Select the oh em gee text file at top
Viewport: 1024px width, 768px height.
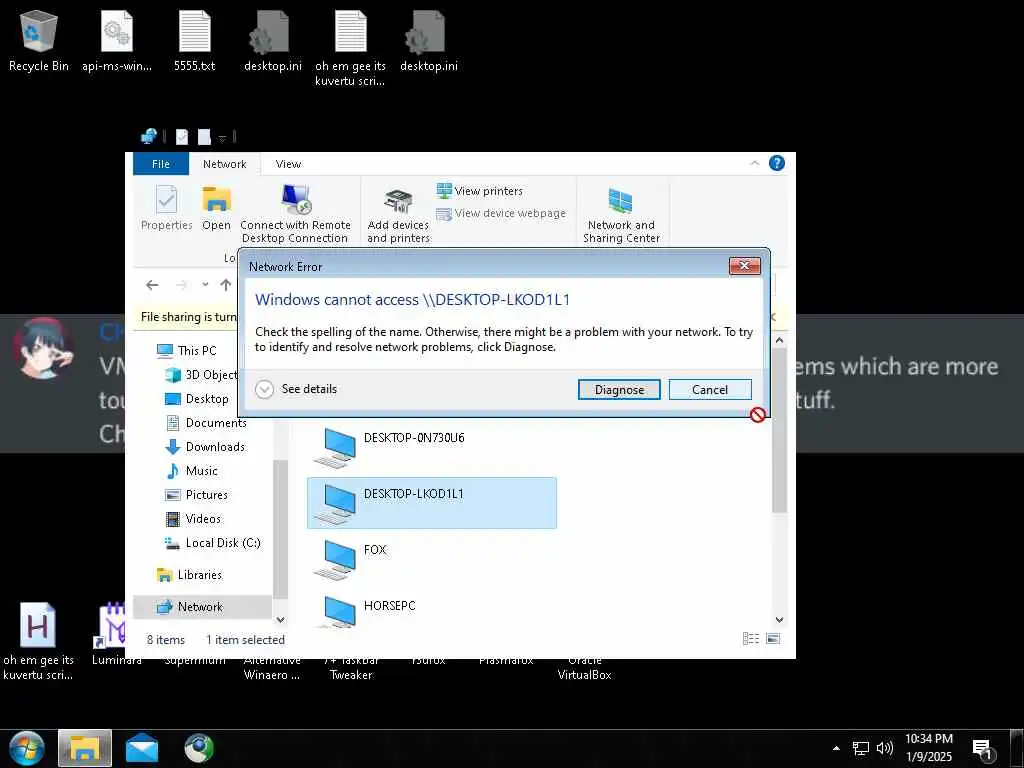point(351,48)
